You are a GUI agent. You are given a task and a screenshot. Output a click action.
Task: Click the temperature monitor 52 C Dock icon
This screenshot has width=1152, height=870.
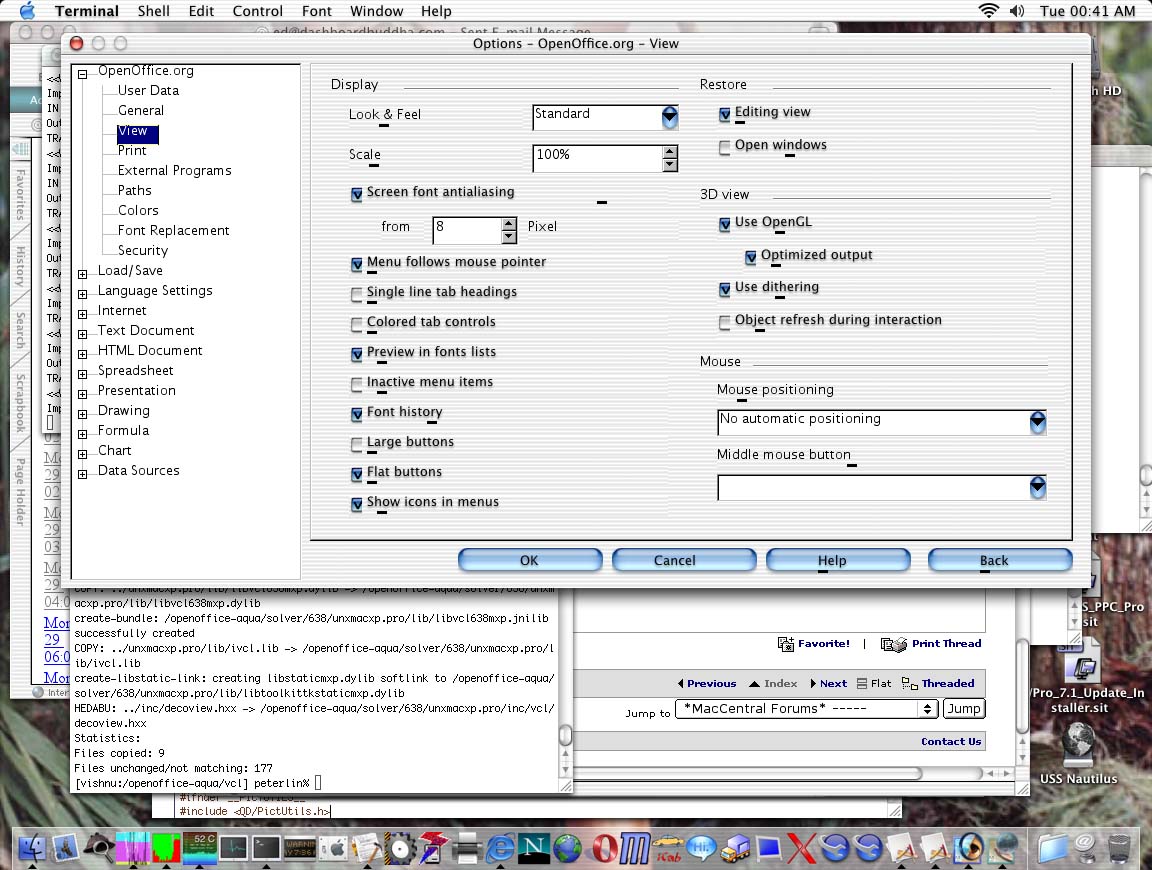(x=200, y=848)
